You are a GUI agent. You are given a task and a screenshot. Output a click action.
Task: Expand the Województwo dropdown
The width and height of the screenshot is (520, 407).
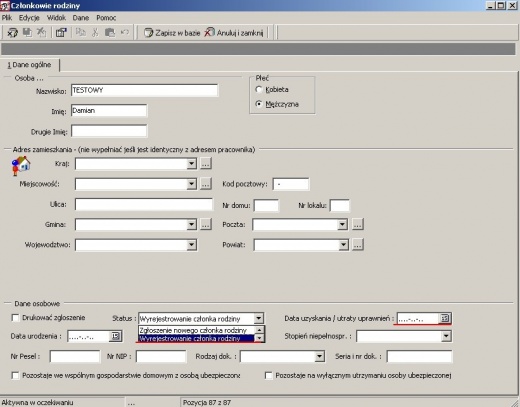tap(191, 245)
